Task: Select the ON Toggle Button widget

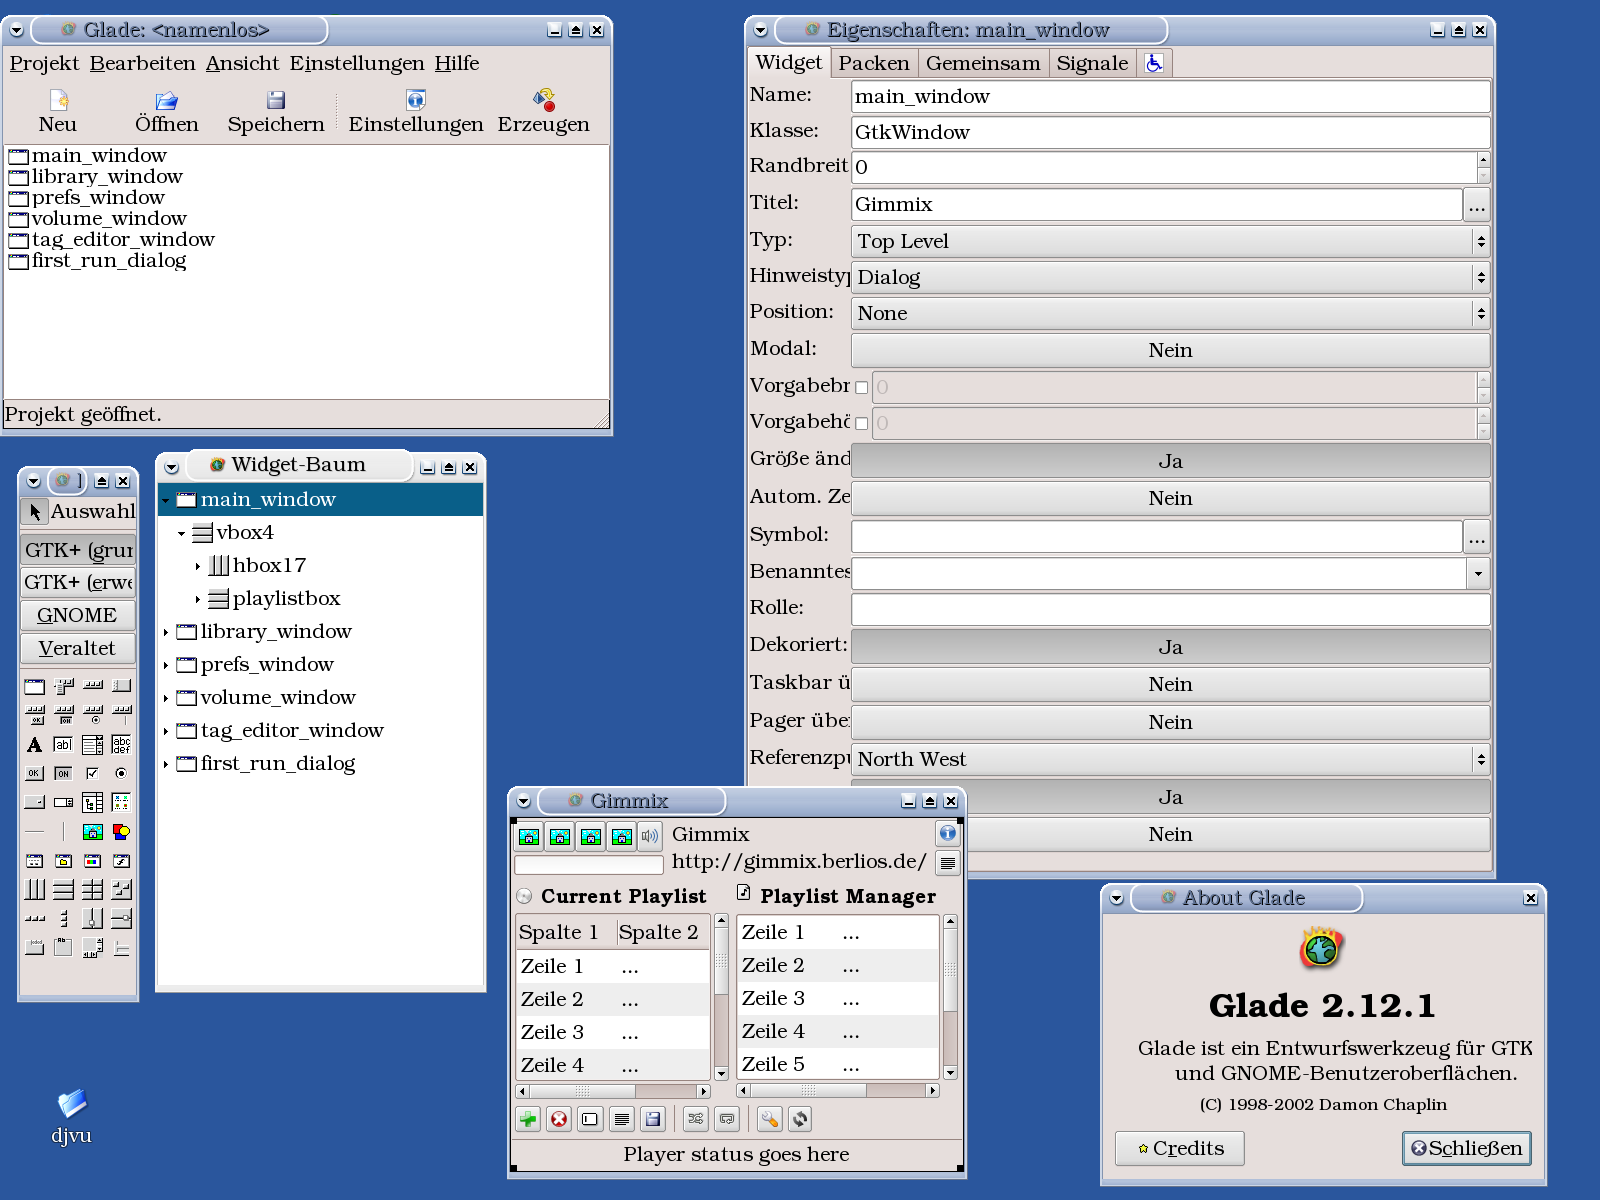Action: click(63, 773)
